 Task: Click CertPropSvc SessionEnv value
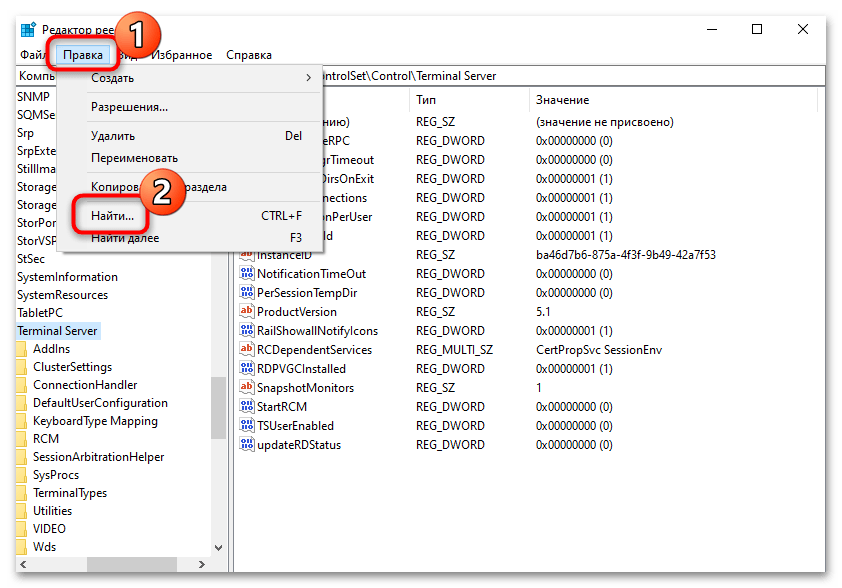pyautogui.click(x=599, y=350)
